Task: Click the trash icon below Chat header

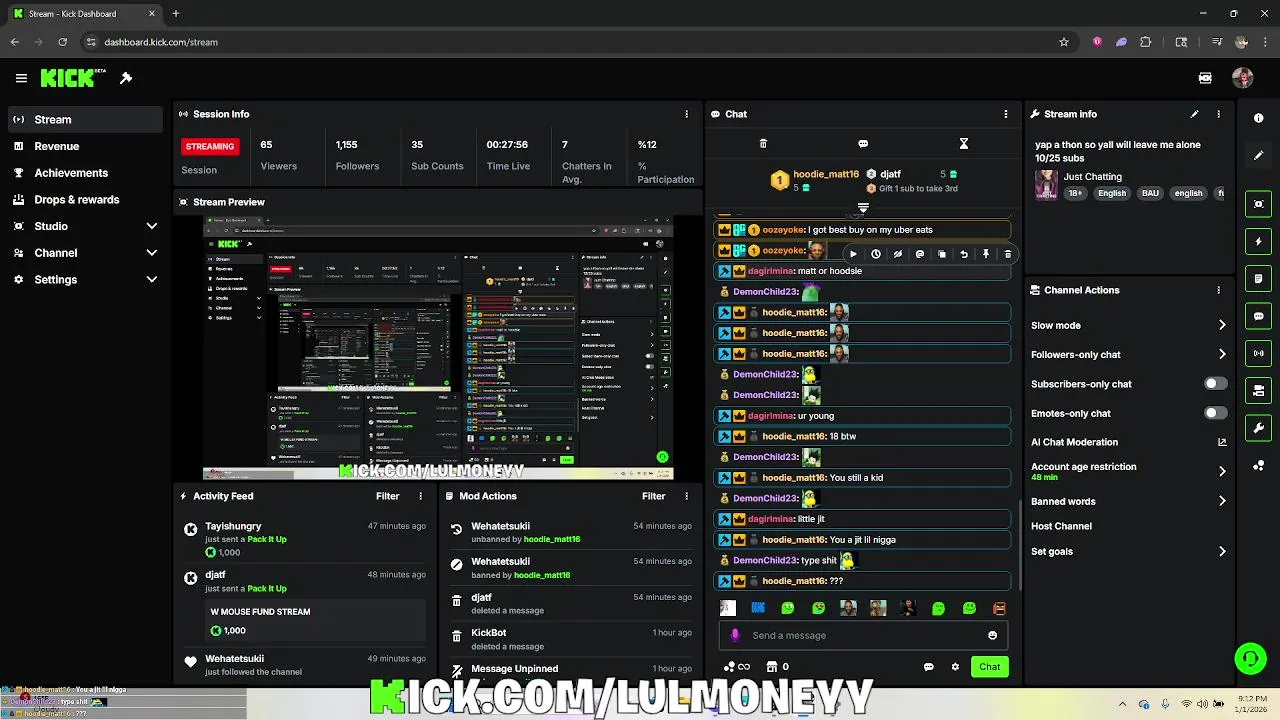Action: [763, 144]
